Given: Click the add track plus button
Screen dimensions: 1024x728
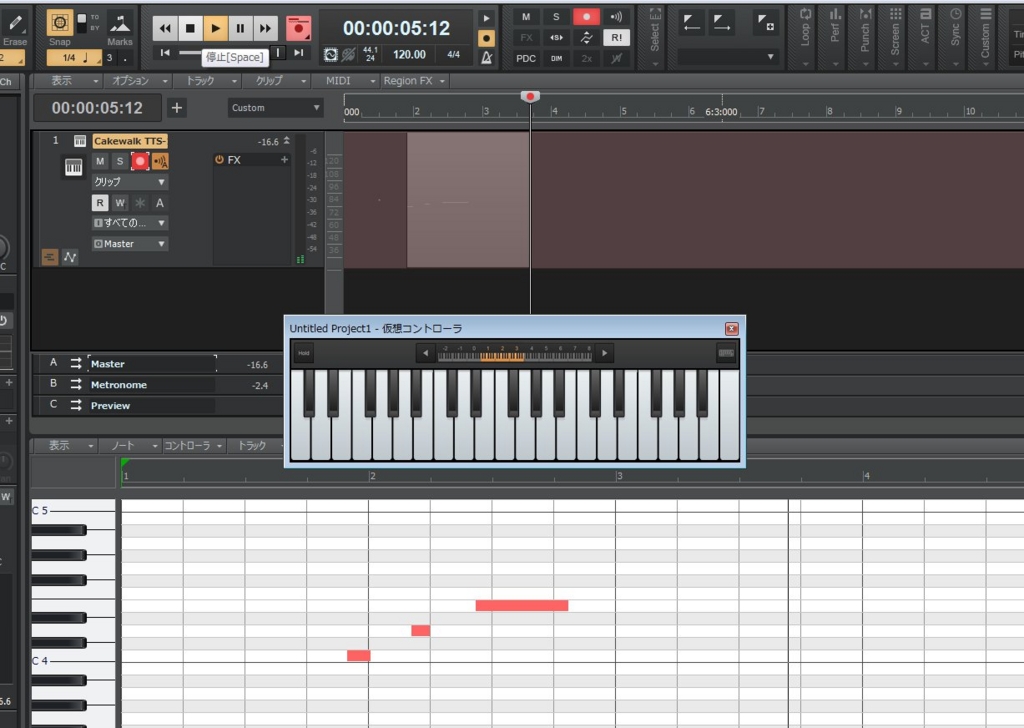Looking at the screenshot, I should tap(177, 108).
